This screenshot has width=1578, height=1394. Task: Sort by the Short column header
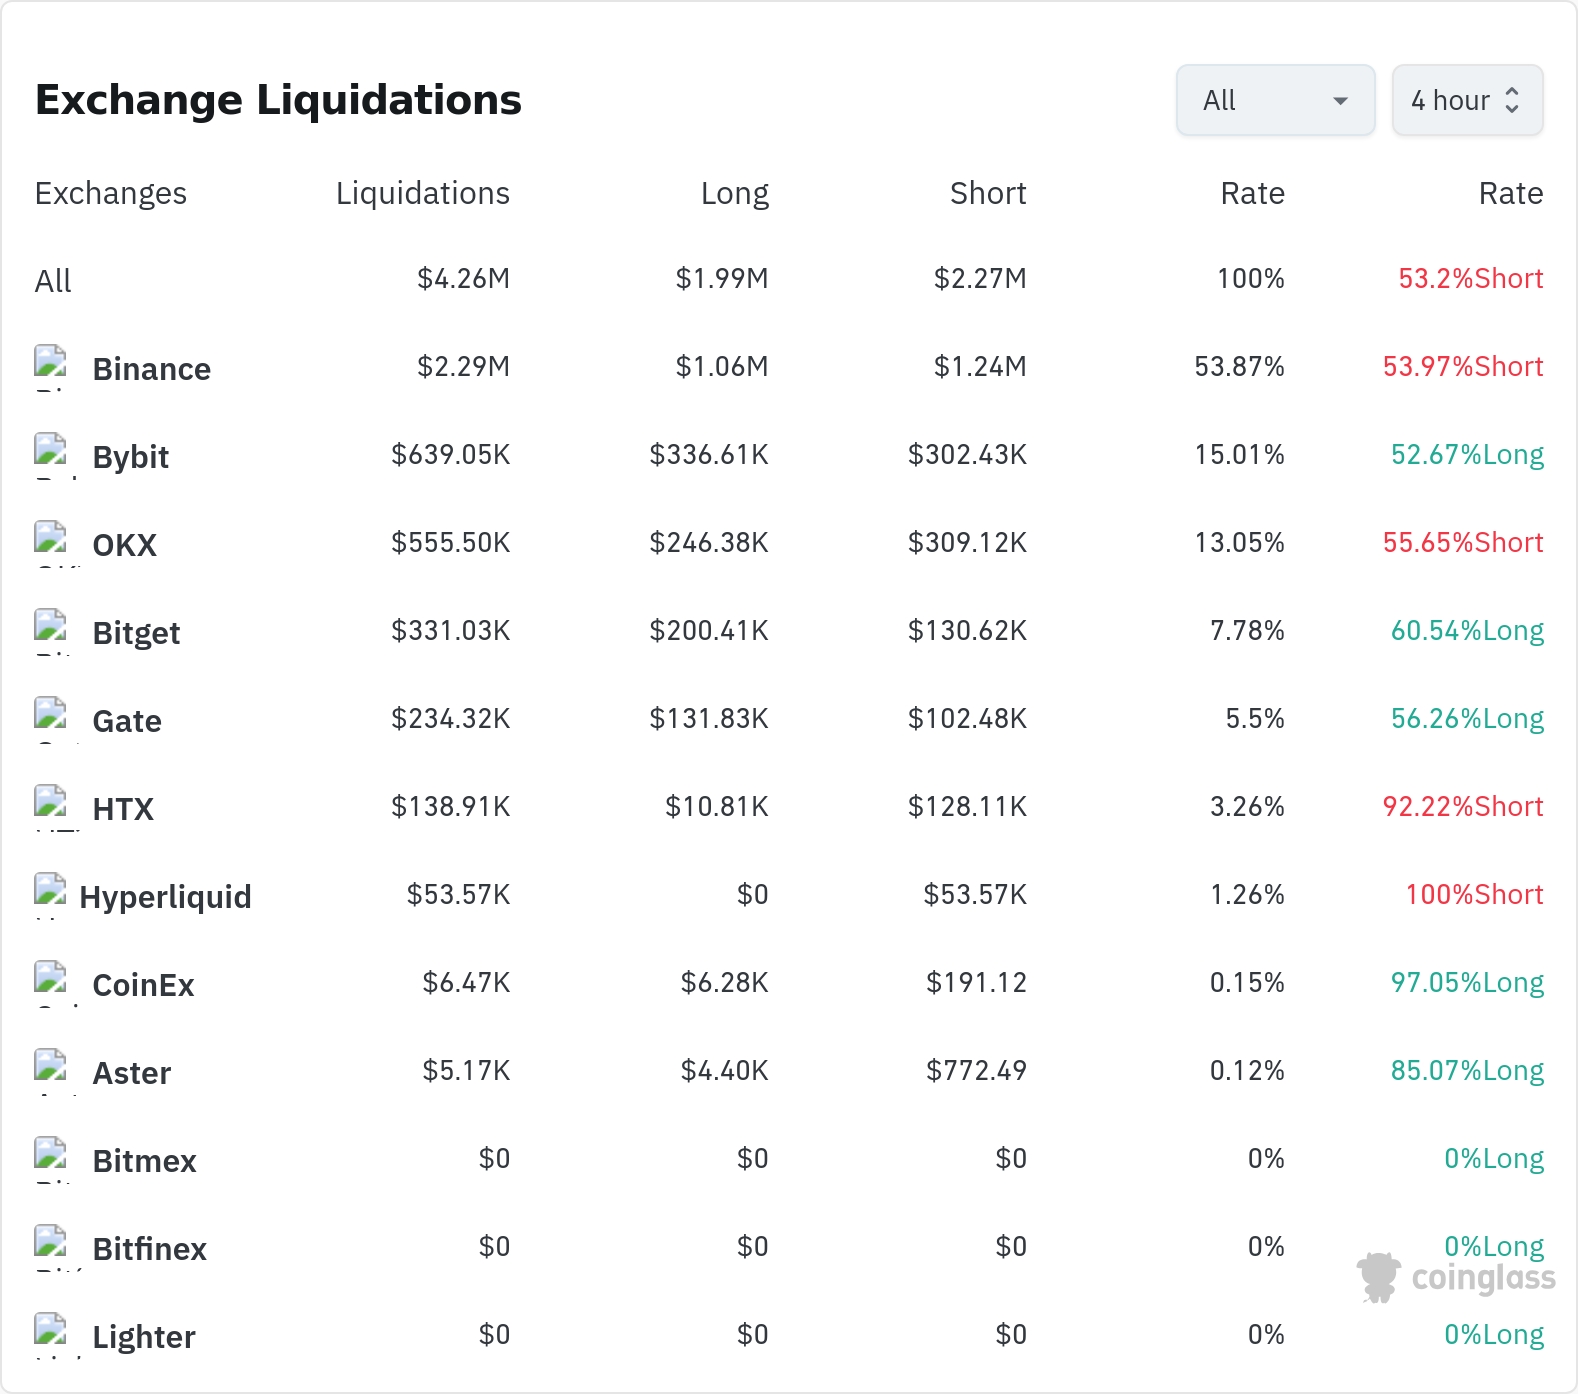tap(988, 193)
